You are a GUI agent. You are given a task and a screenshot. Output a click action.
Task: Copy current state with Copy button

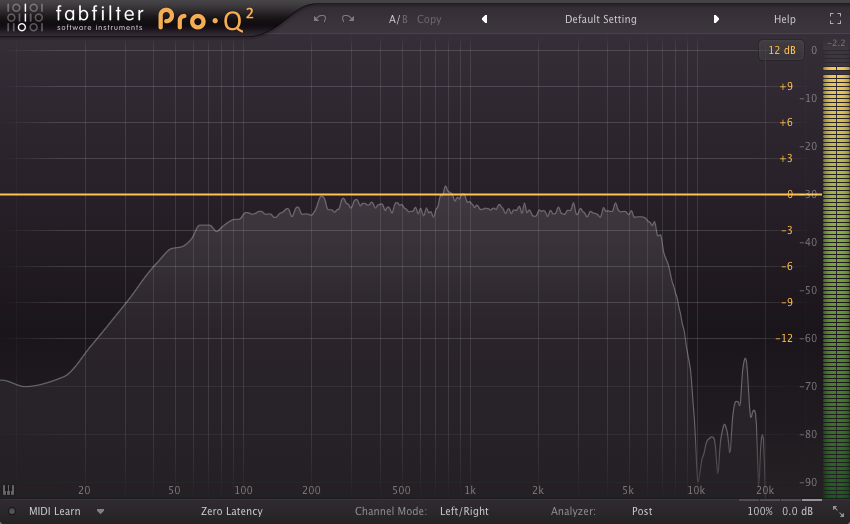[429, 20]
